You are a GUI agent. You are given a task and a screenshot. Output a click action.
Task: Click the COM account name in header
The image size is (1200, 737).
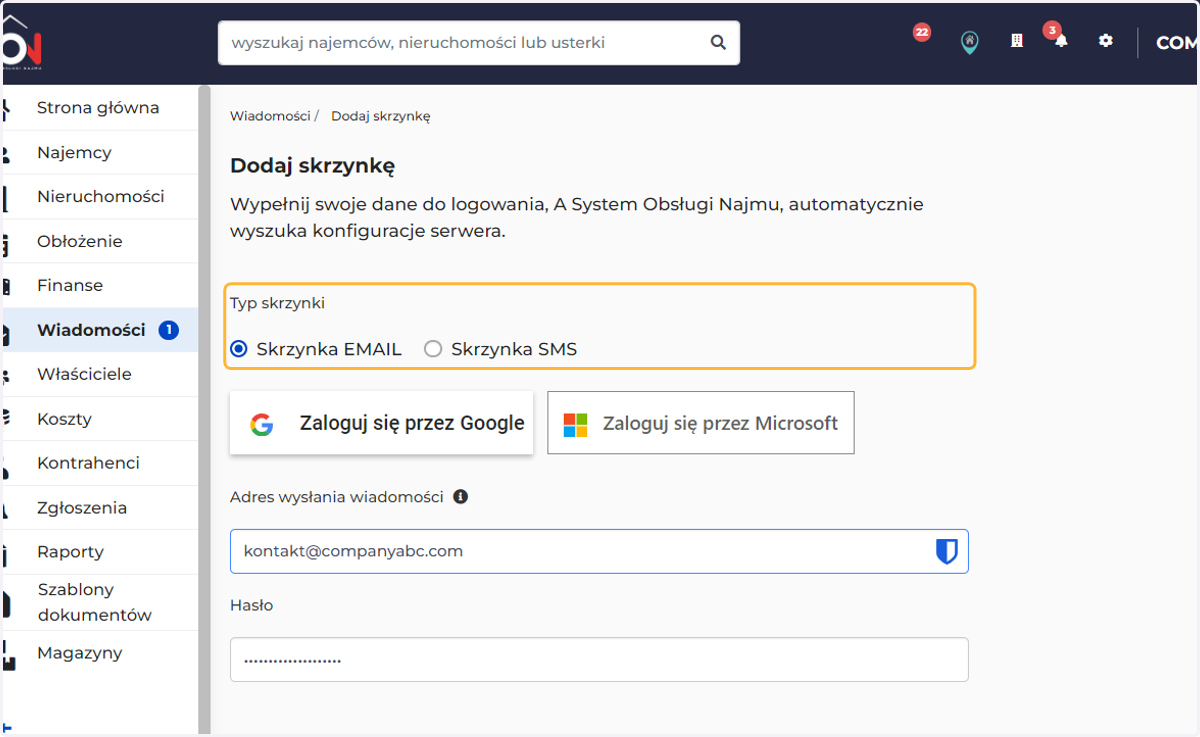1177,43
